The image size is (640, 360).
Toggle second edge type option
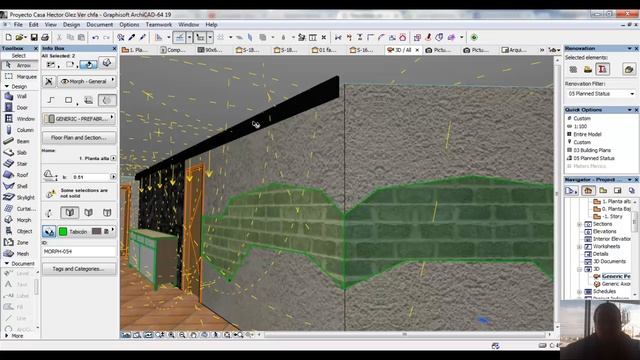pyautogui.click(x=89, y=212)
